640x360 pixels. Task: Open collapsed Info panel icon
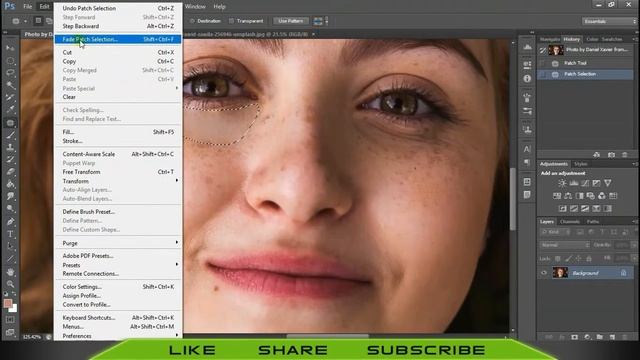tap(527, 78)
